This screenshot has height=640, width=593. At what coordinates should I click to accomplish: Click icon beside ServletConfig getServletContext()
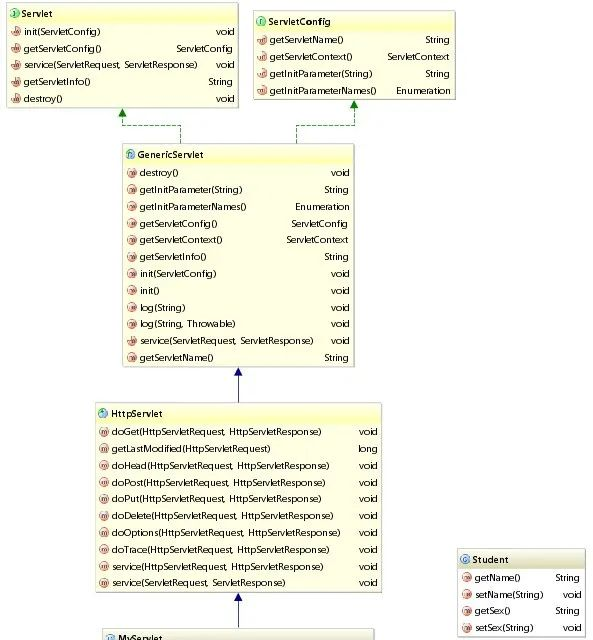[262, 57]
